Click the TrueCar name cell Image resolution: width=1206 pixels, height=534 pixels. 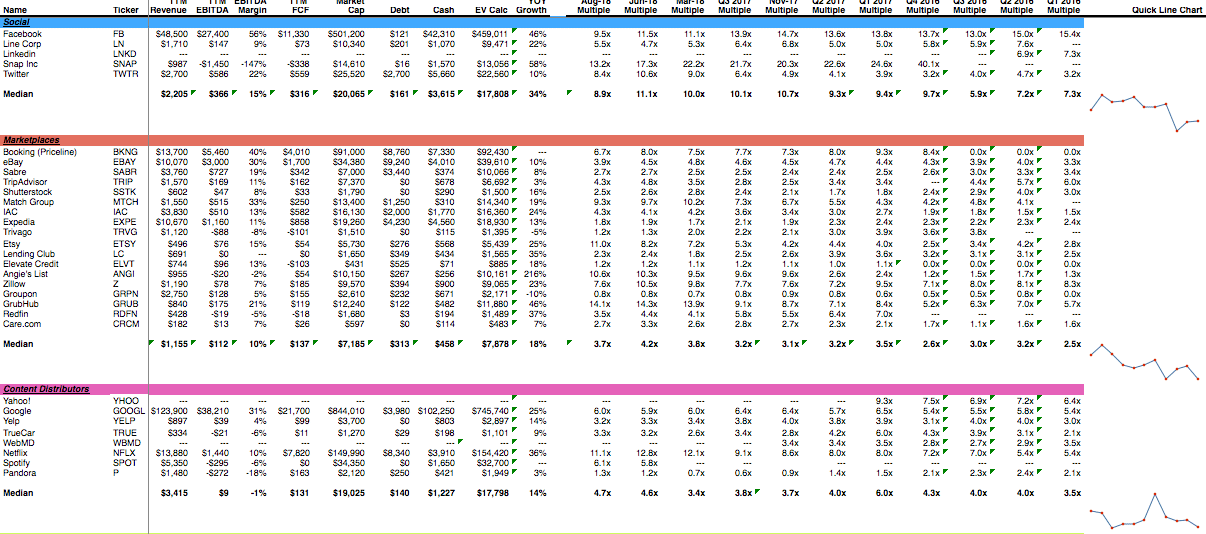[19, 433]
